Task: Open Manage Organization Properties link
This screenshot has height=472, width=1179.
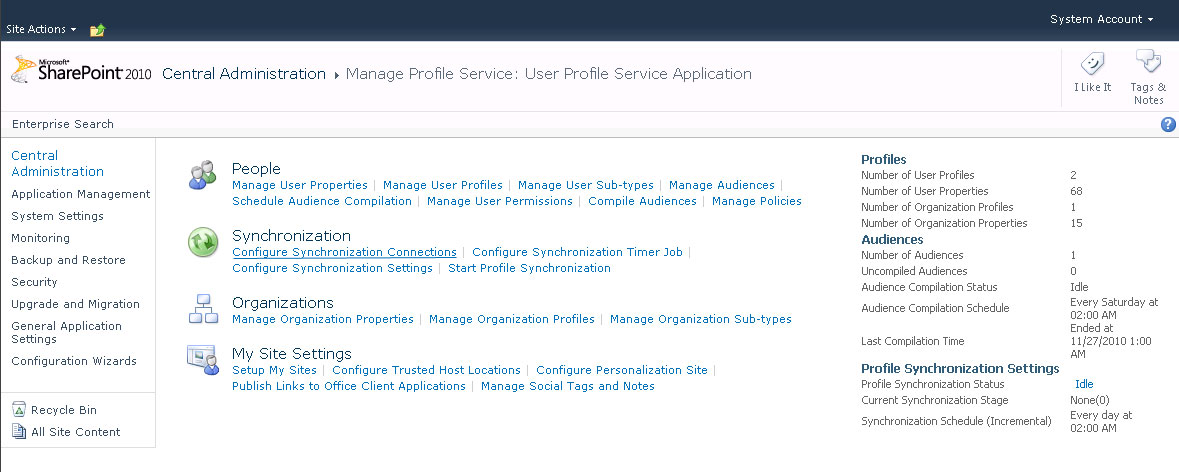Action: (323, 319)
